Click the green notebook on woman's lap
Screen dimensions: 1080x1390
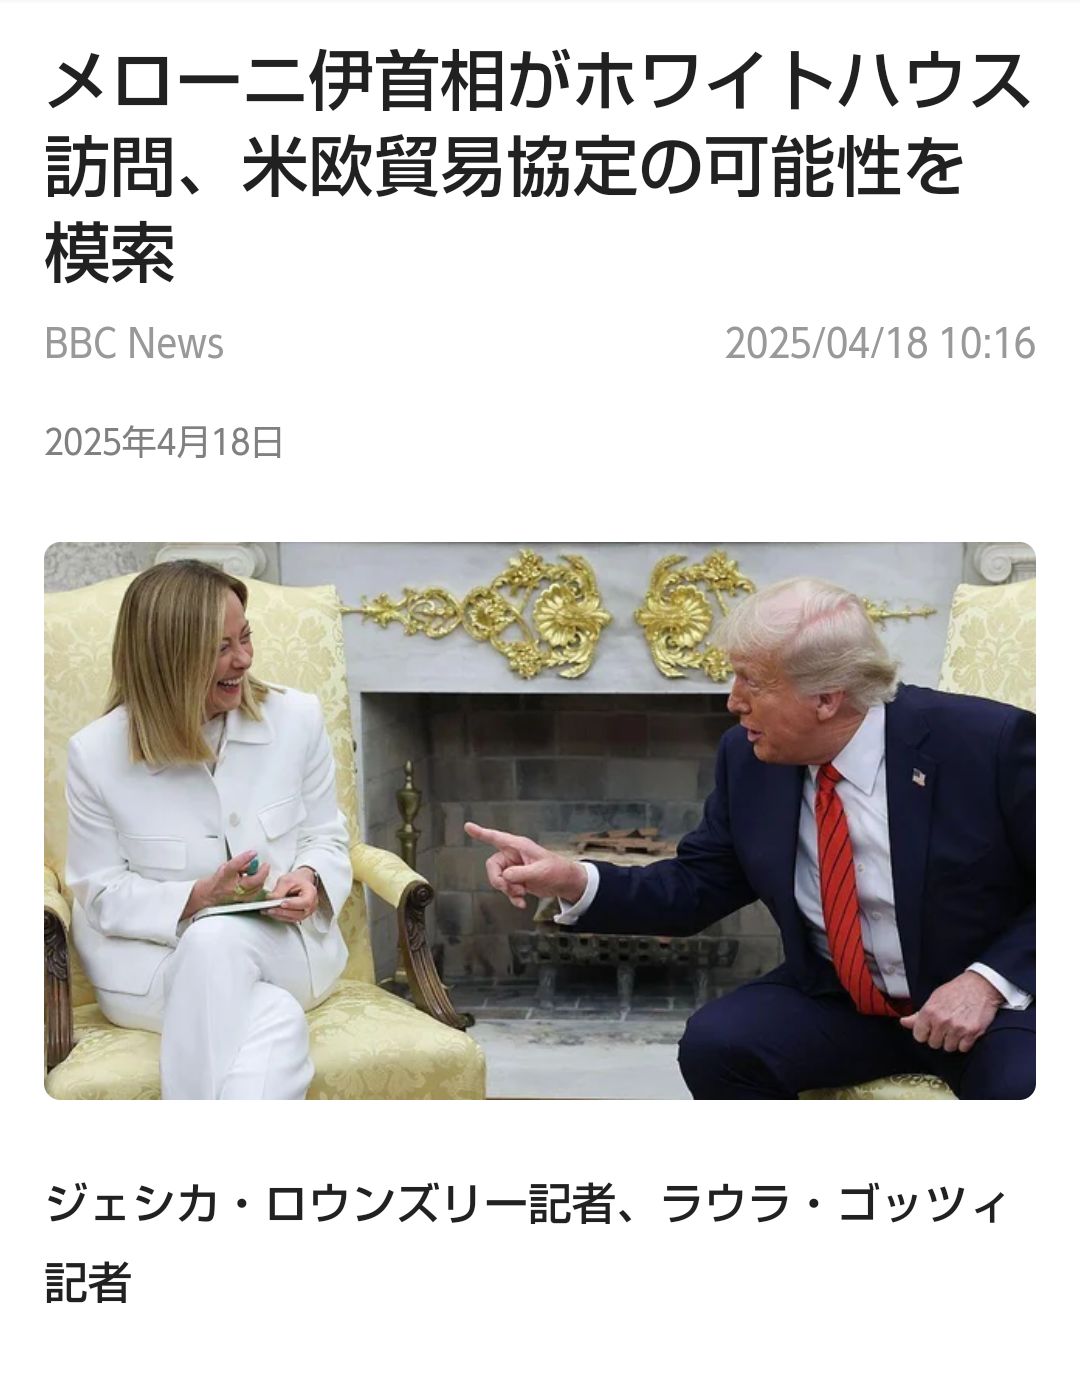pos(240,908)
